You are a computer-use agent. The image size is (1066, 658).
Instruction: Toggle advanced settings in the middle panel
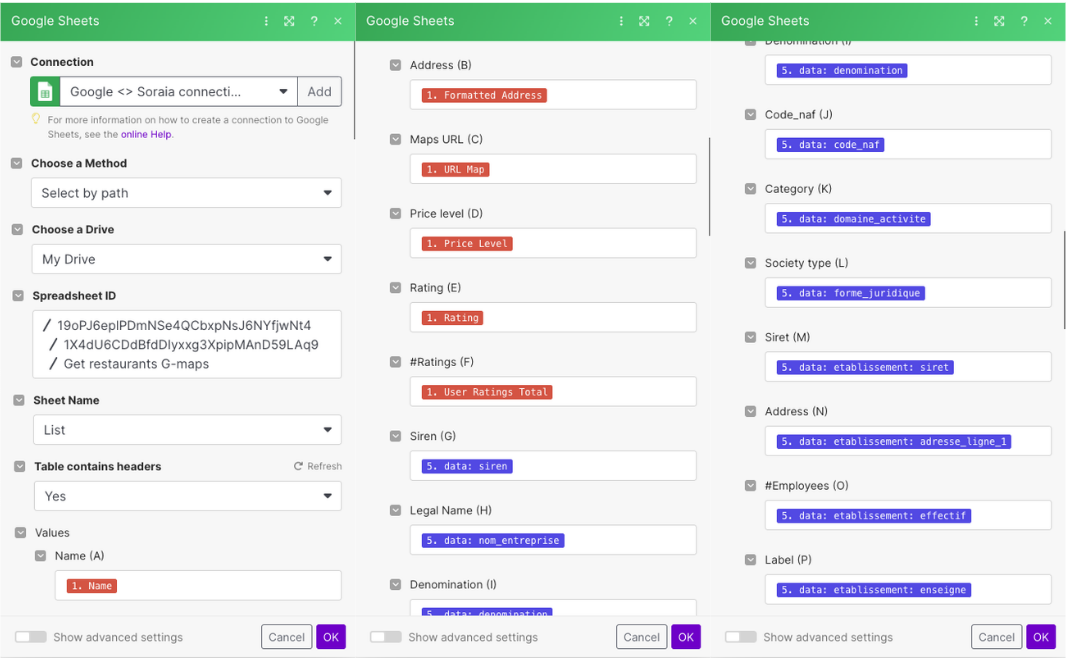coord(385,637)
